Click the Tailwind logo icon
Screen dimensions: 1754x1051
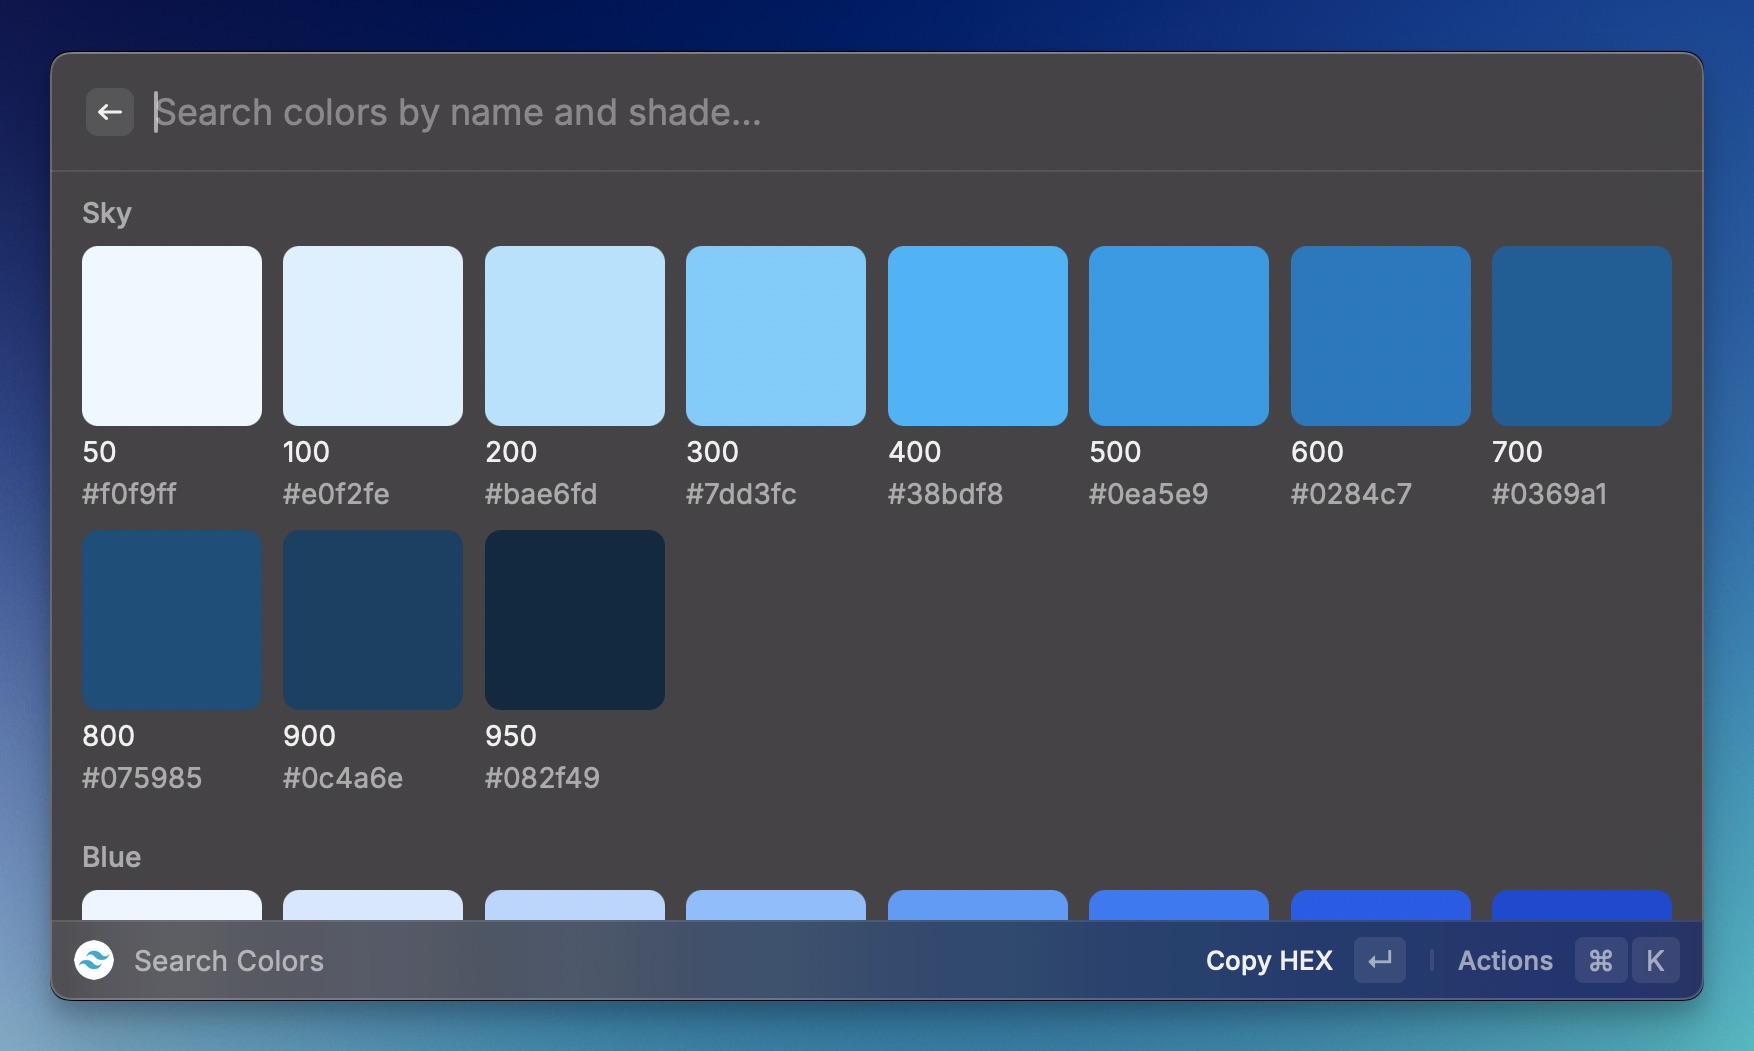point(94,961)
